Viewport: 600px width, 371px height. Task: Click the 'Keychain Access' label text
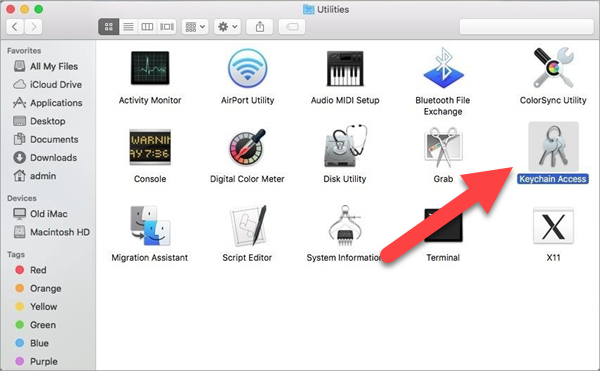click(553, 179)
